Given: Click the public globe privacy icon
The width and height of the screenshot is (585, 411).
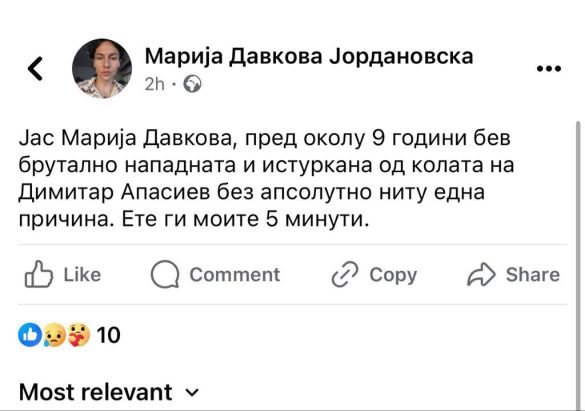Looking at the screenshot, I should [192, 84].
